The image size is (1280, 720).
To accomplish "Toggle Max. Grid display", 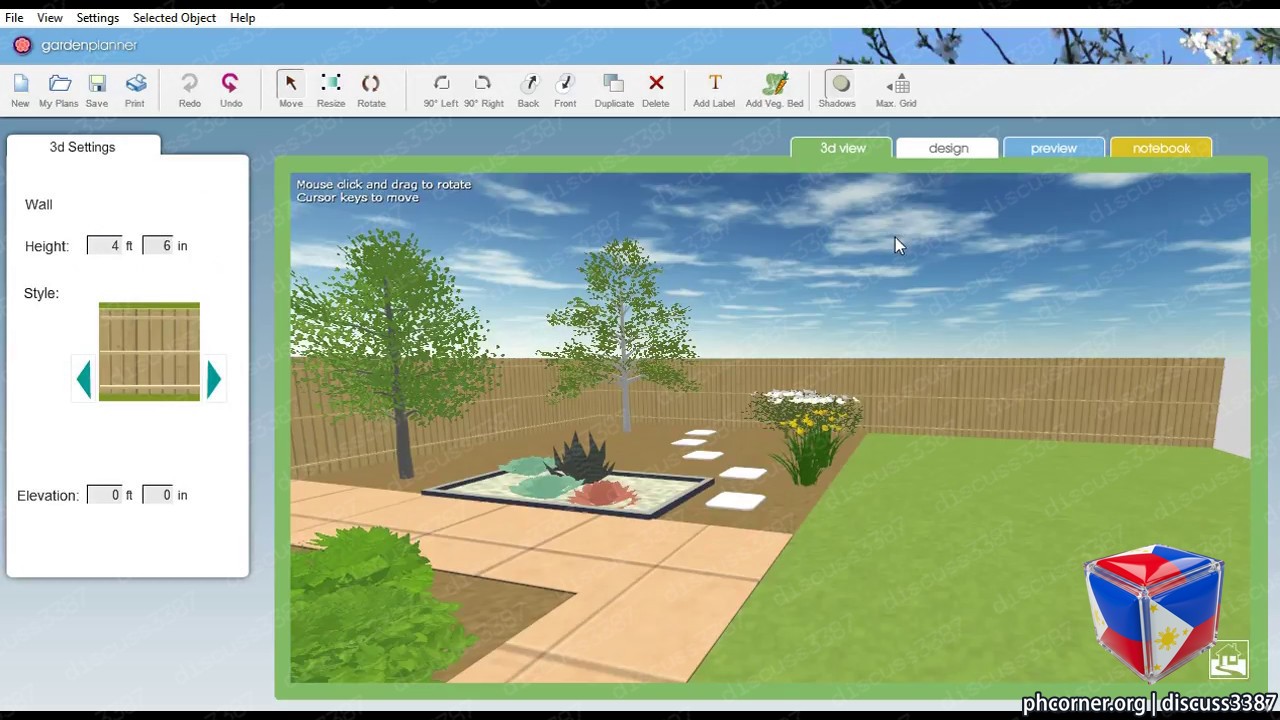I will (x=896, y=90).
